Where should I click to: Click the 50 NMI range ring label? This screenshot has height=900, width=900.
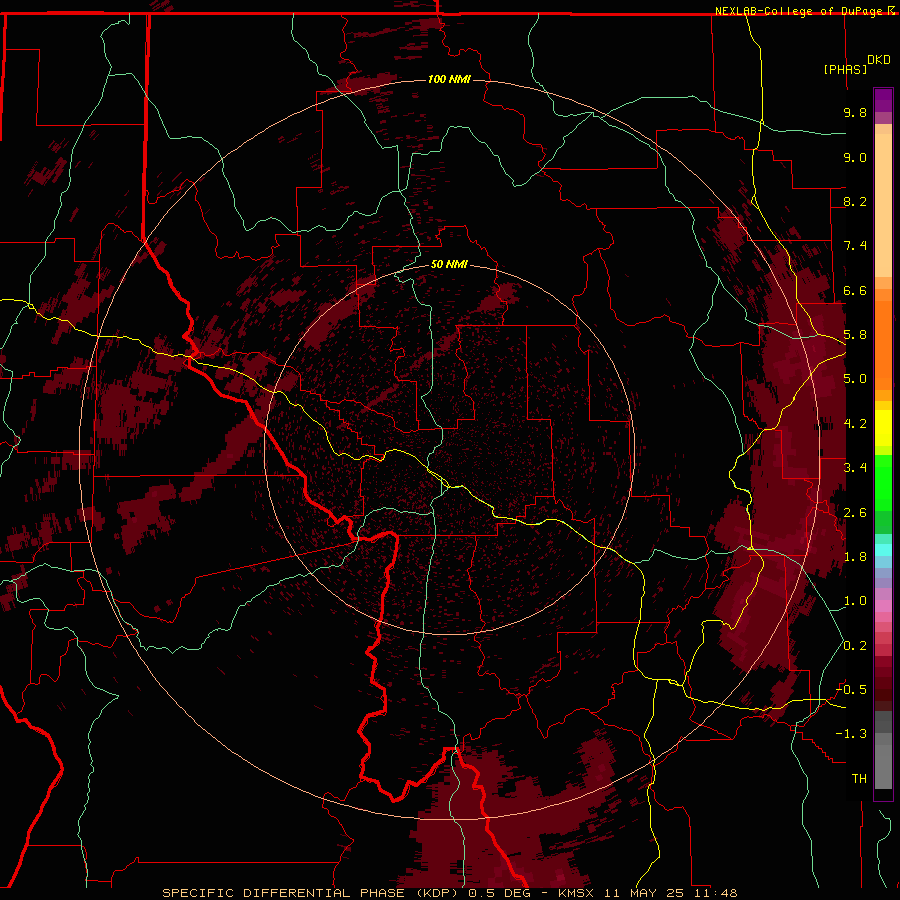[449, 264]
